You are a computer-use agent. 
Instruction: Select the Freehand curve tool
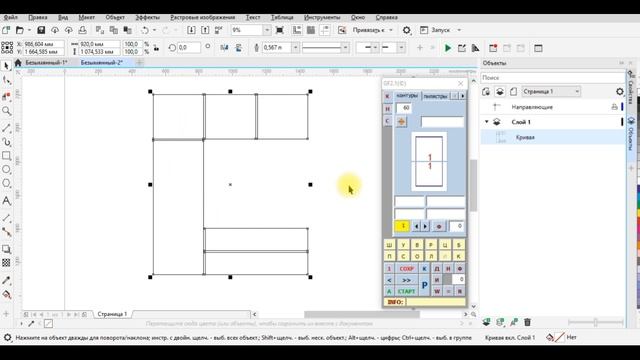pos(6,128)
